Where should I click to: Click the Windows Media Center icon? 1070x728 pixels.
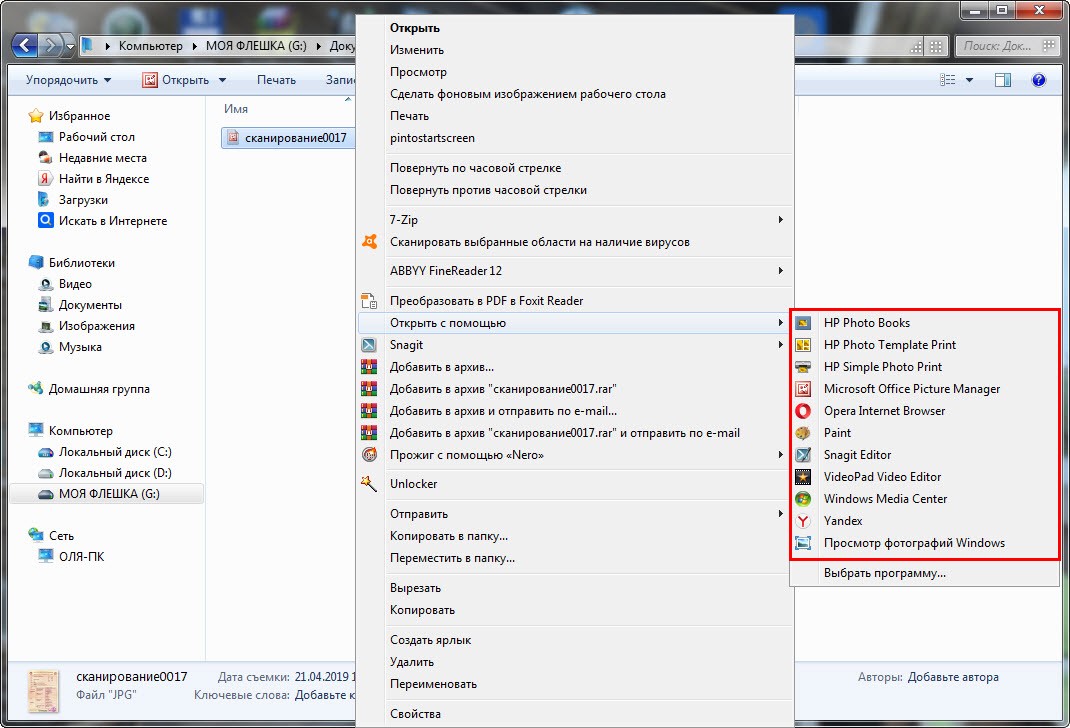click(803, 499)
